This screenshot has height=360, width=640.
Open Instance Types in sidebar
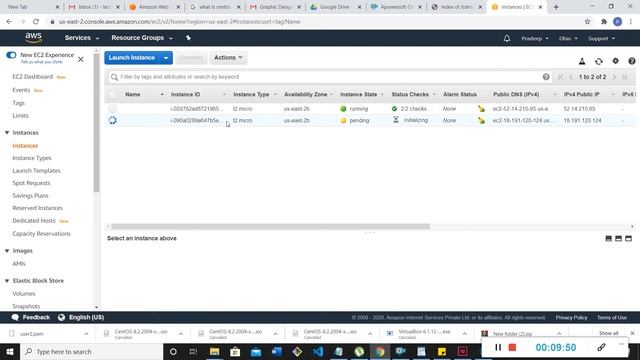[32, 158]
